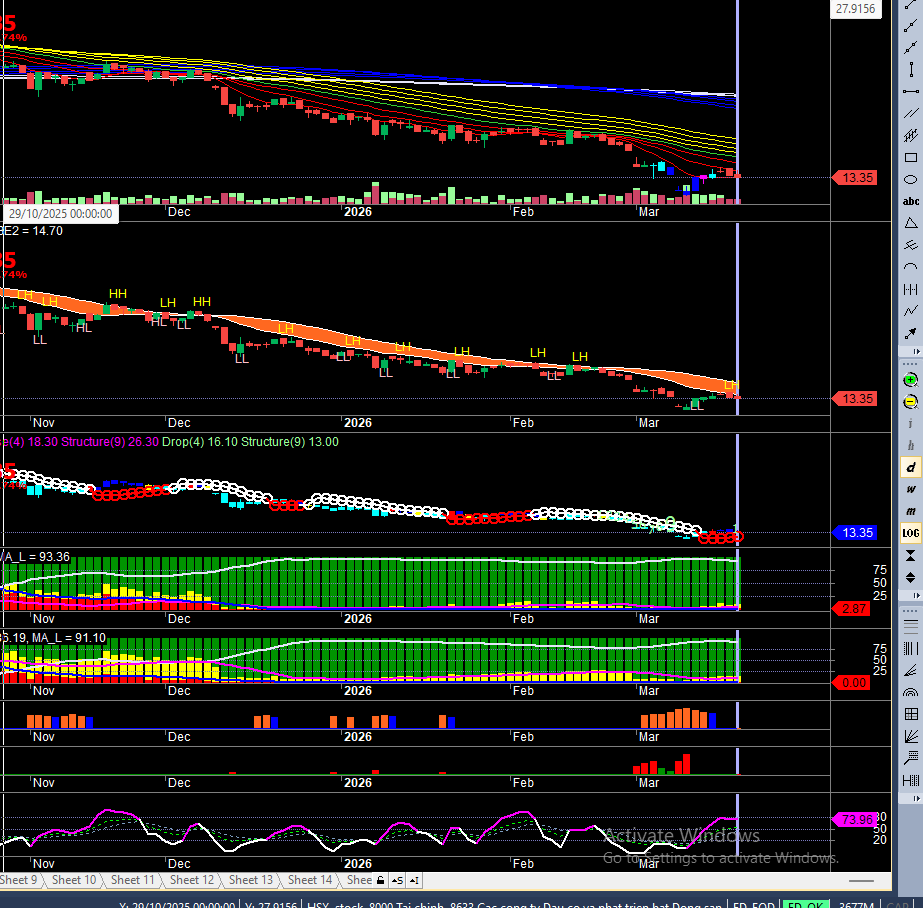This screenshot has height=908, width=923.
Task: Select the Andrews pitchfork tool
Action: pyautogui.click(x=911, y=245)
